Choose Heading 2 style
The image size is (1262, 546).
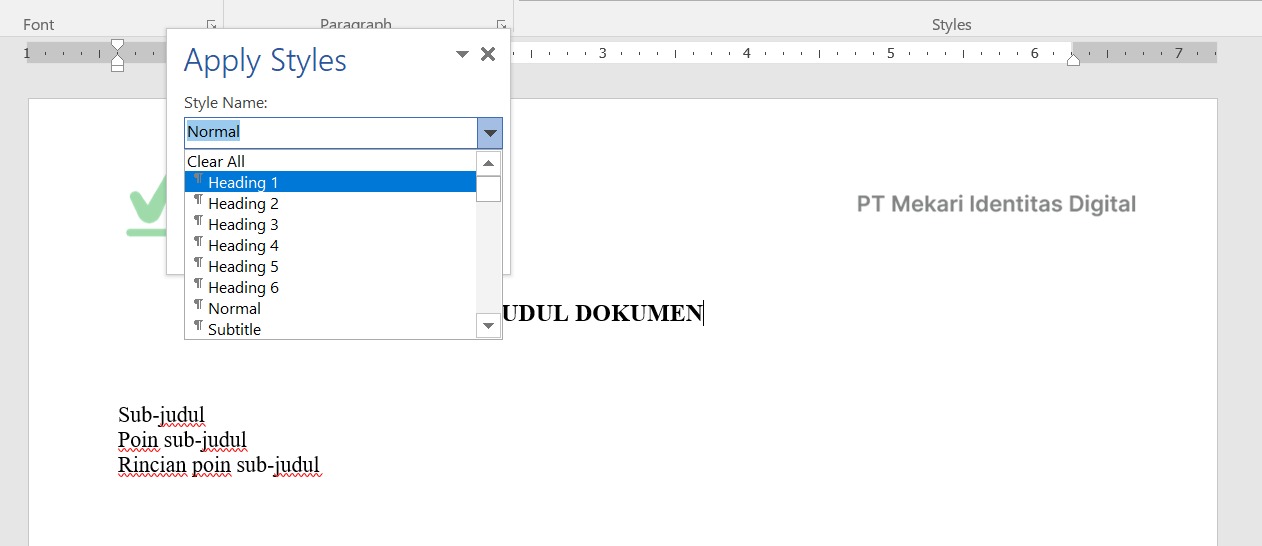coord(330,203)
